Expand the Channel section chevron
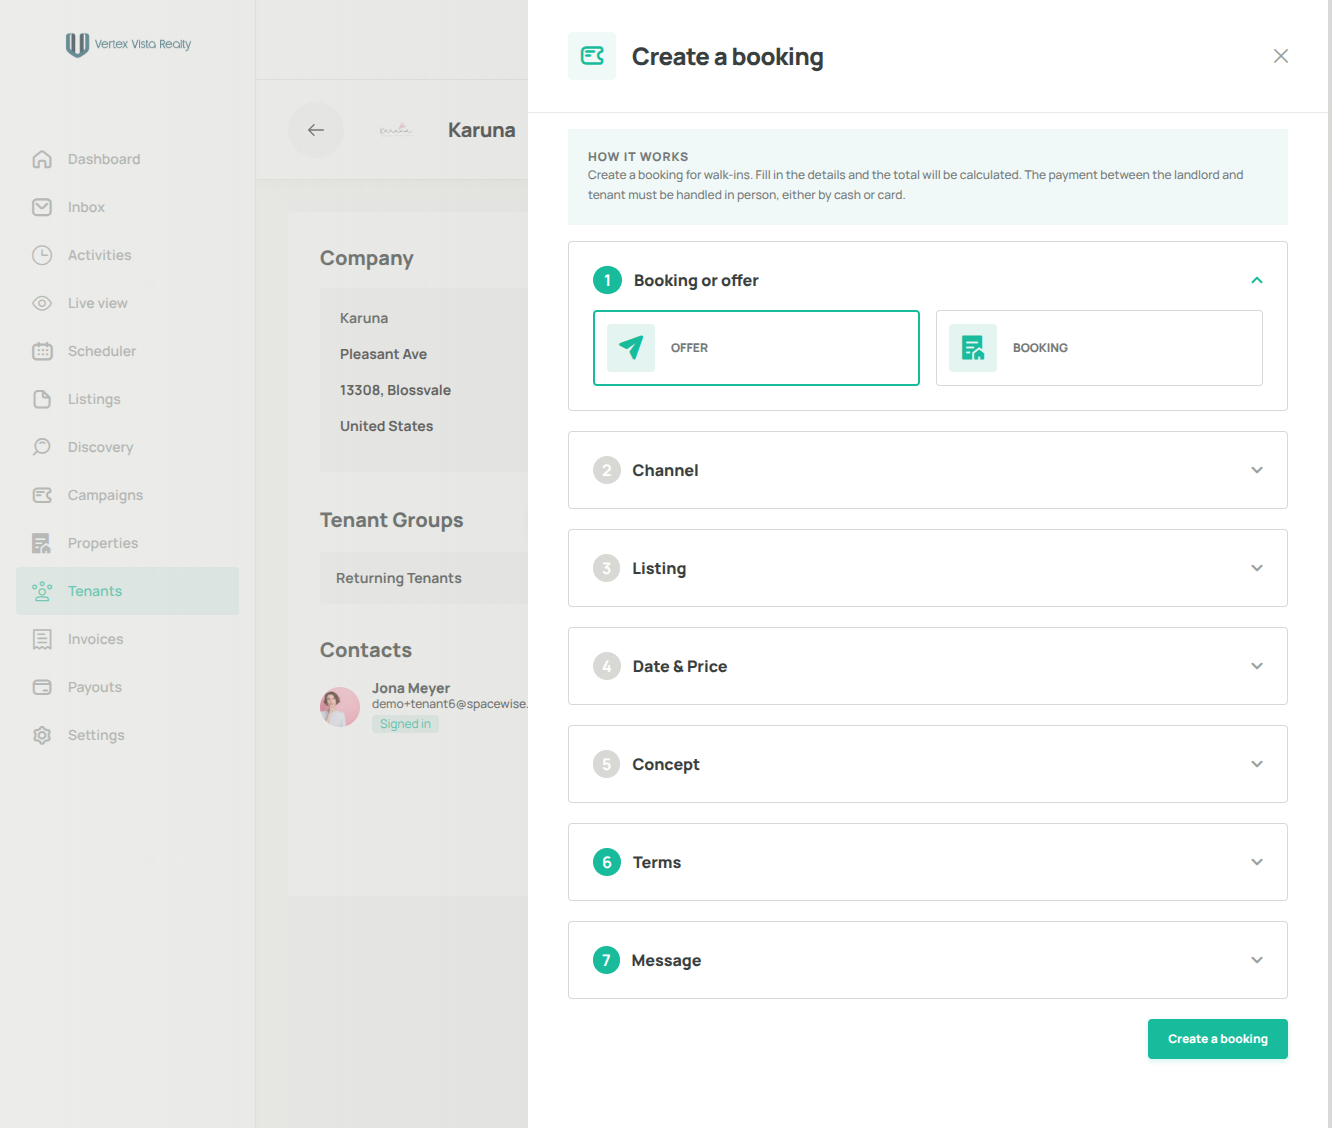 [x=1257, y=470]
